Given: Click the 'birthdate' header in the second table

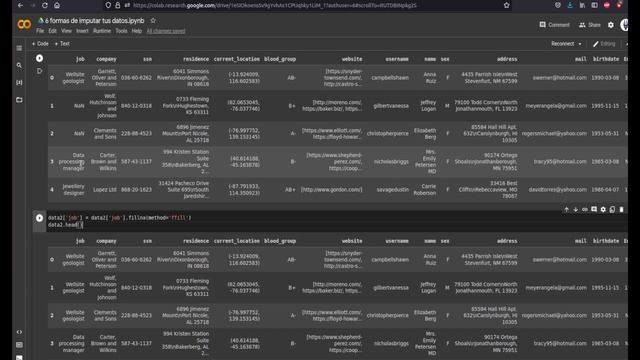Looking at the screenshot, I should (x=606, y=241).
